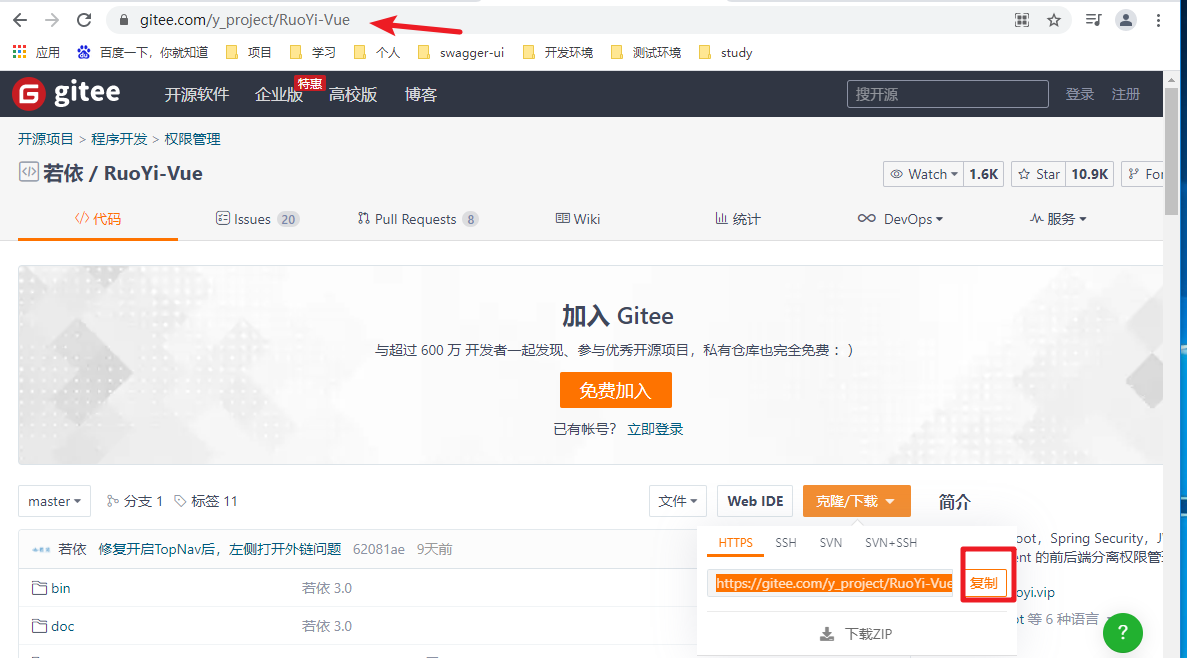1187x658 pixels.
Task: Open the 高校版 nav item
Action: coord(353,95)
